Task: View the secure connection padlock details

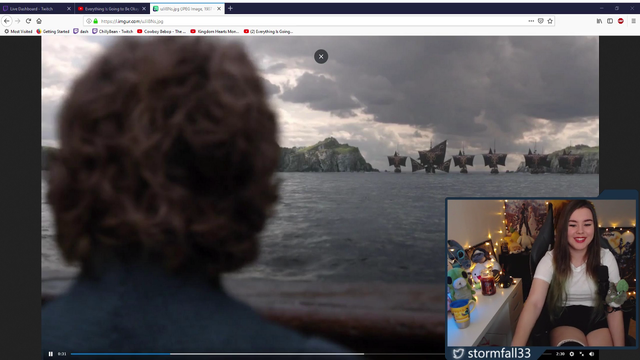Action: click(96, 21)
